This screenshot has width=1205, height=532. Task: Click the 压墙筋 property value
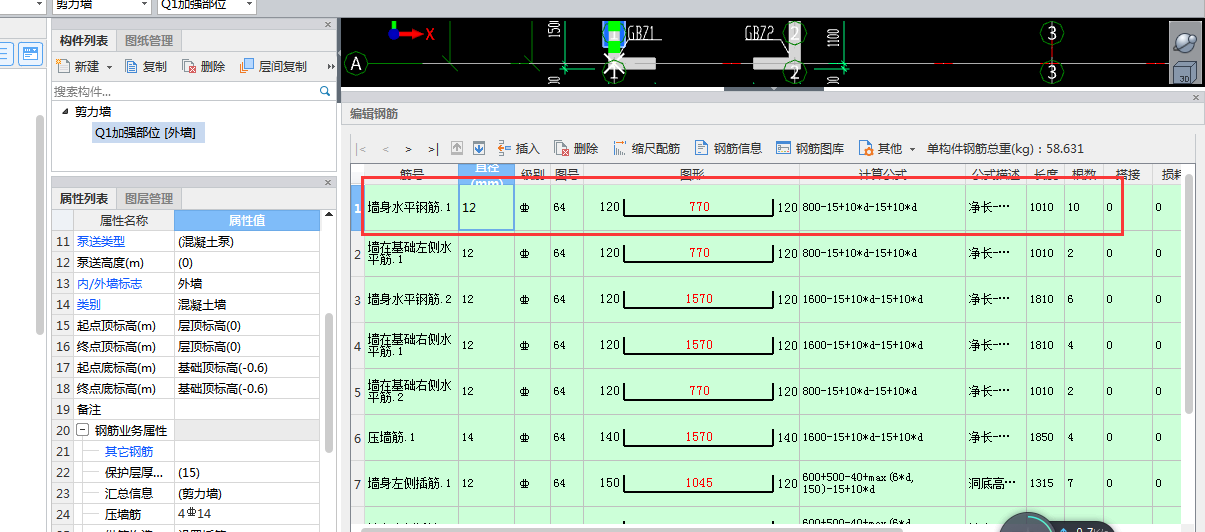point(247,515)
